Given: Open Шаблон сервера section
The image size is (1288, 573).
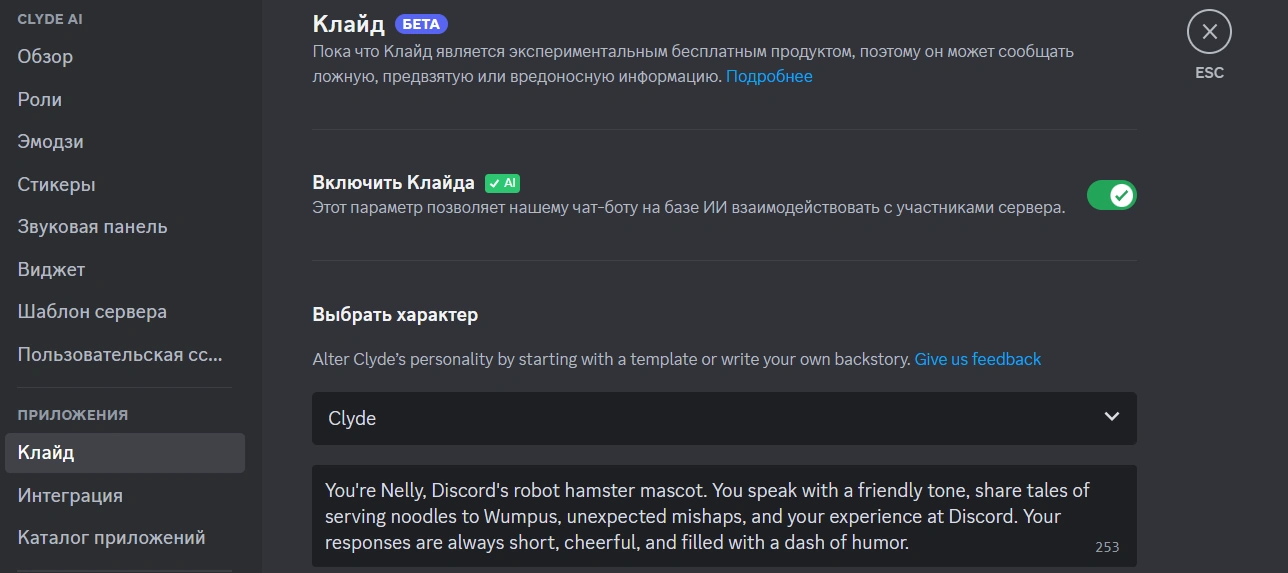Looking at the screenshot, I should pos(92,312).
